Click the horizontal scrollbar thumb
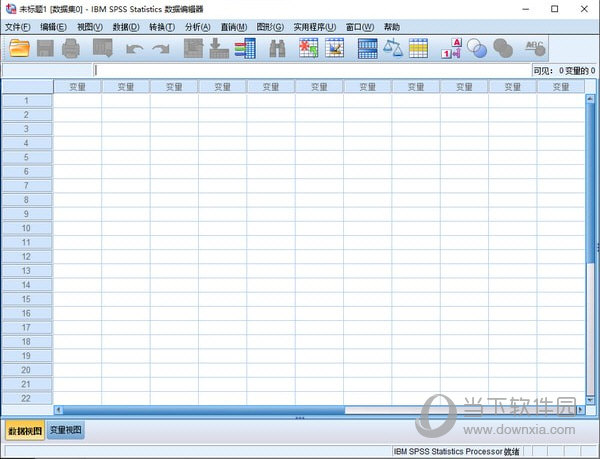This screenshot has width=600, height=459. (204, 410)
